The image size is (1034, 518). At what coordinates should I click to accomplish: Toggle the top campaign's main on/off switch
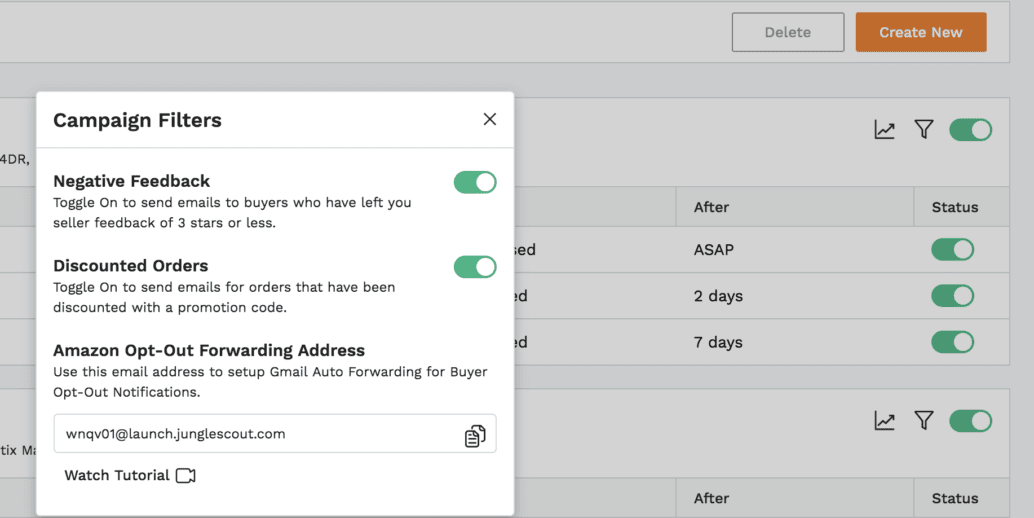[970, 130]
